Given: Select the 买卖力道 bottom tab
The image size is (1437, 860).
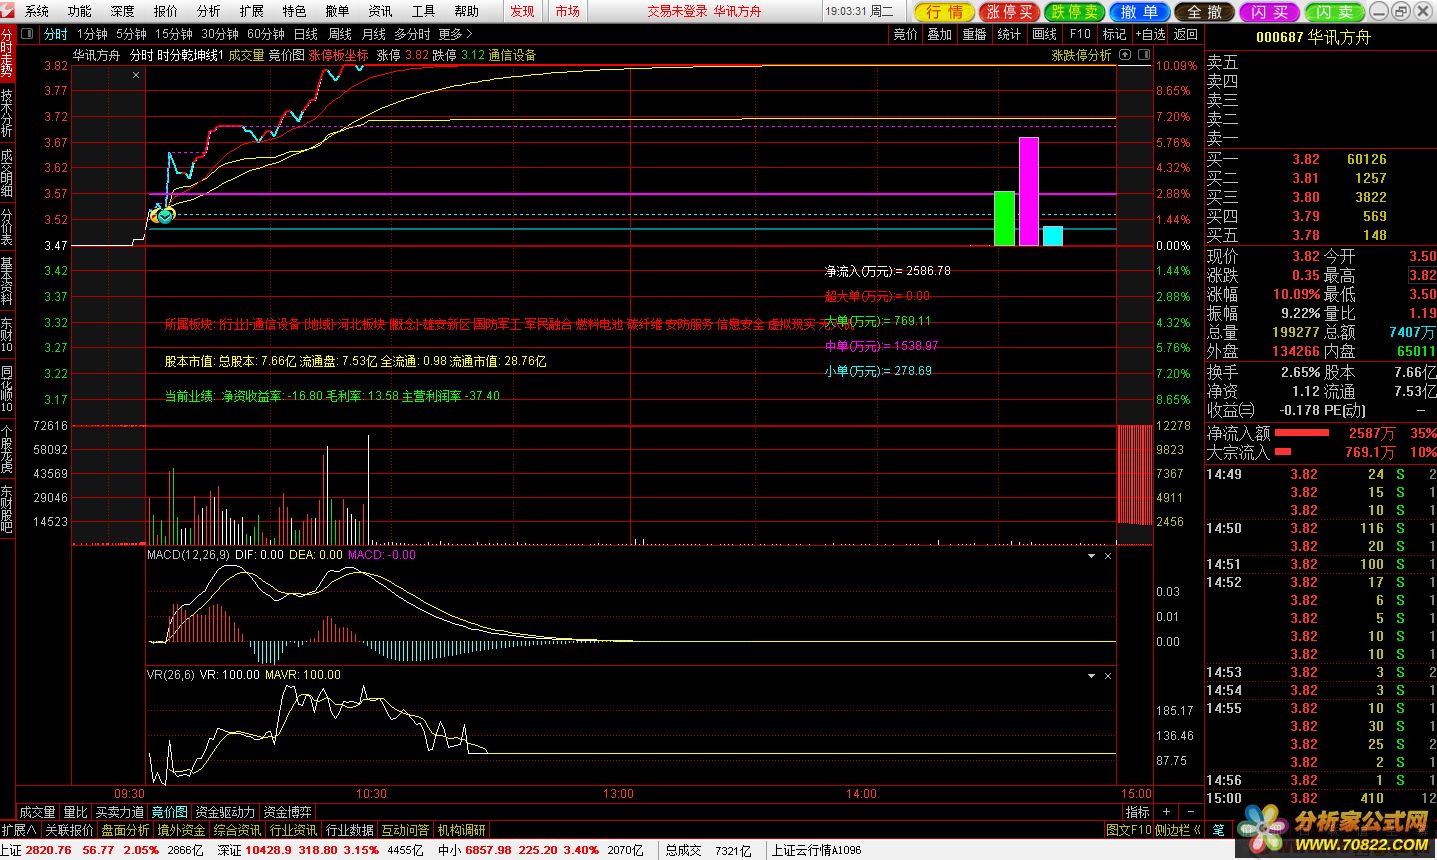Looking at the screenshot, I should (x=120, y=812).
